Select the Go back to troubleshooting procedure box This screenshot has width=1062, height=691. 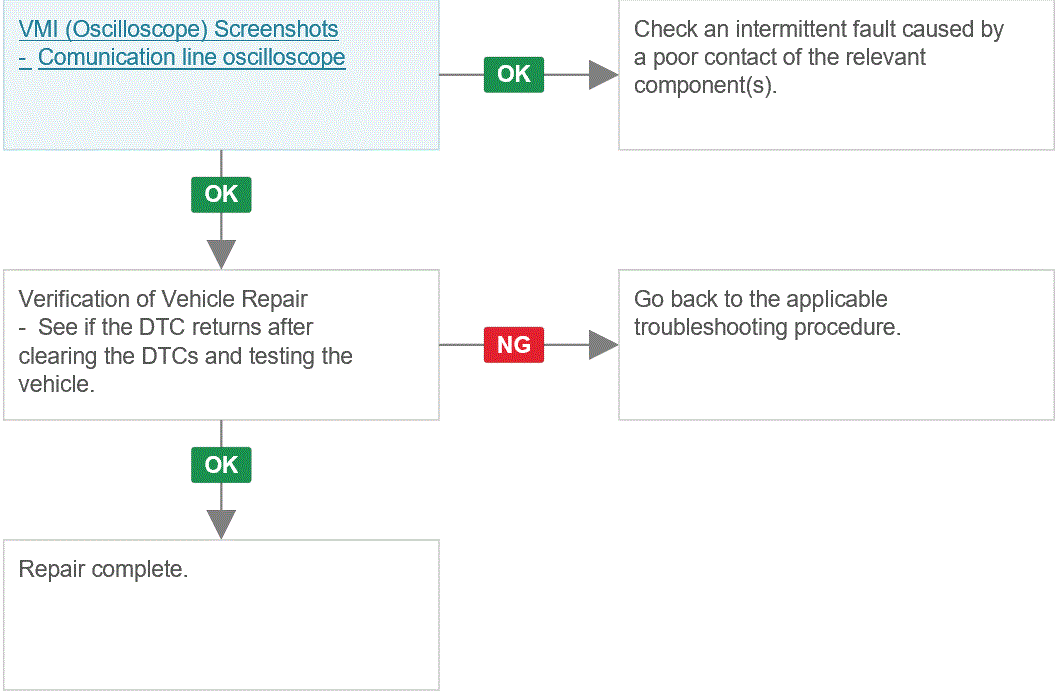(x=836, y=345)
